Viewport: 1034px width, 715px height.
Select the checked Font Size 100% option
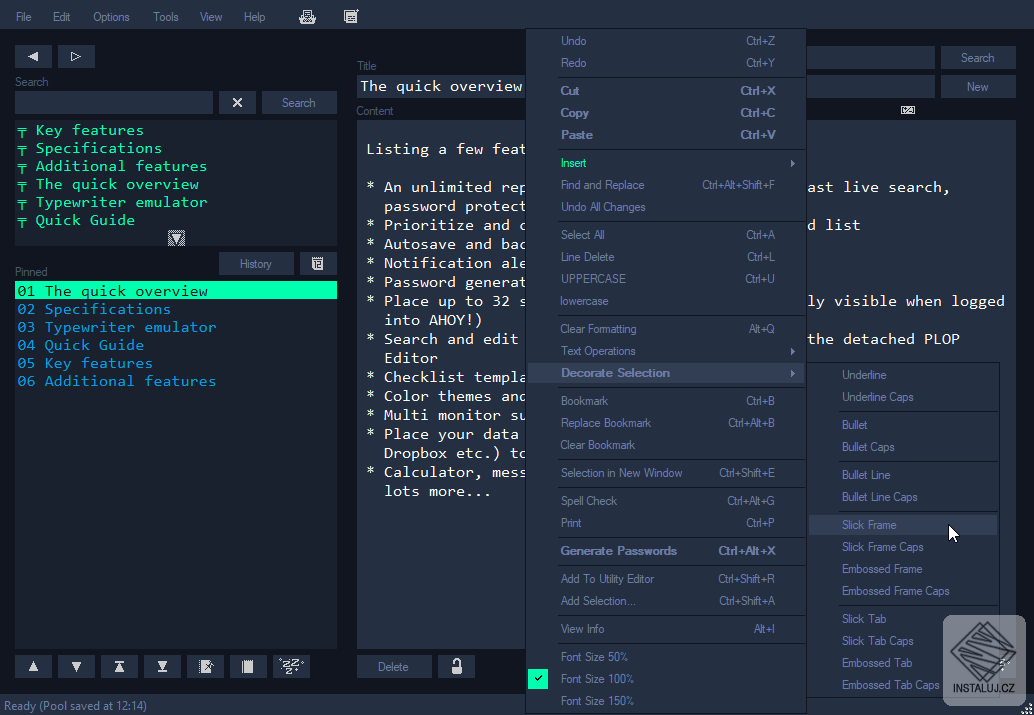pyautogui.click(x=597, y=679)
